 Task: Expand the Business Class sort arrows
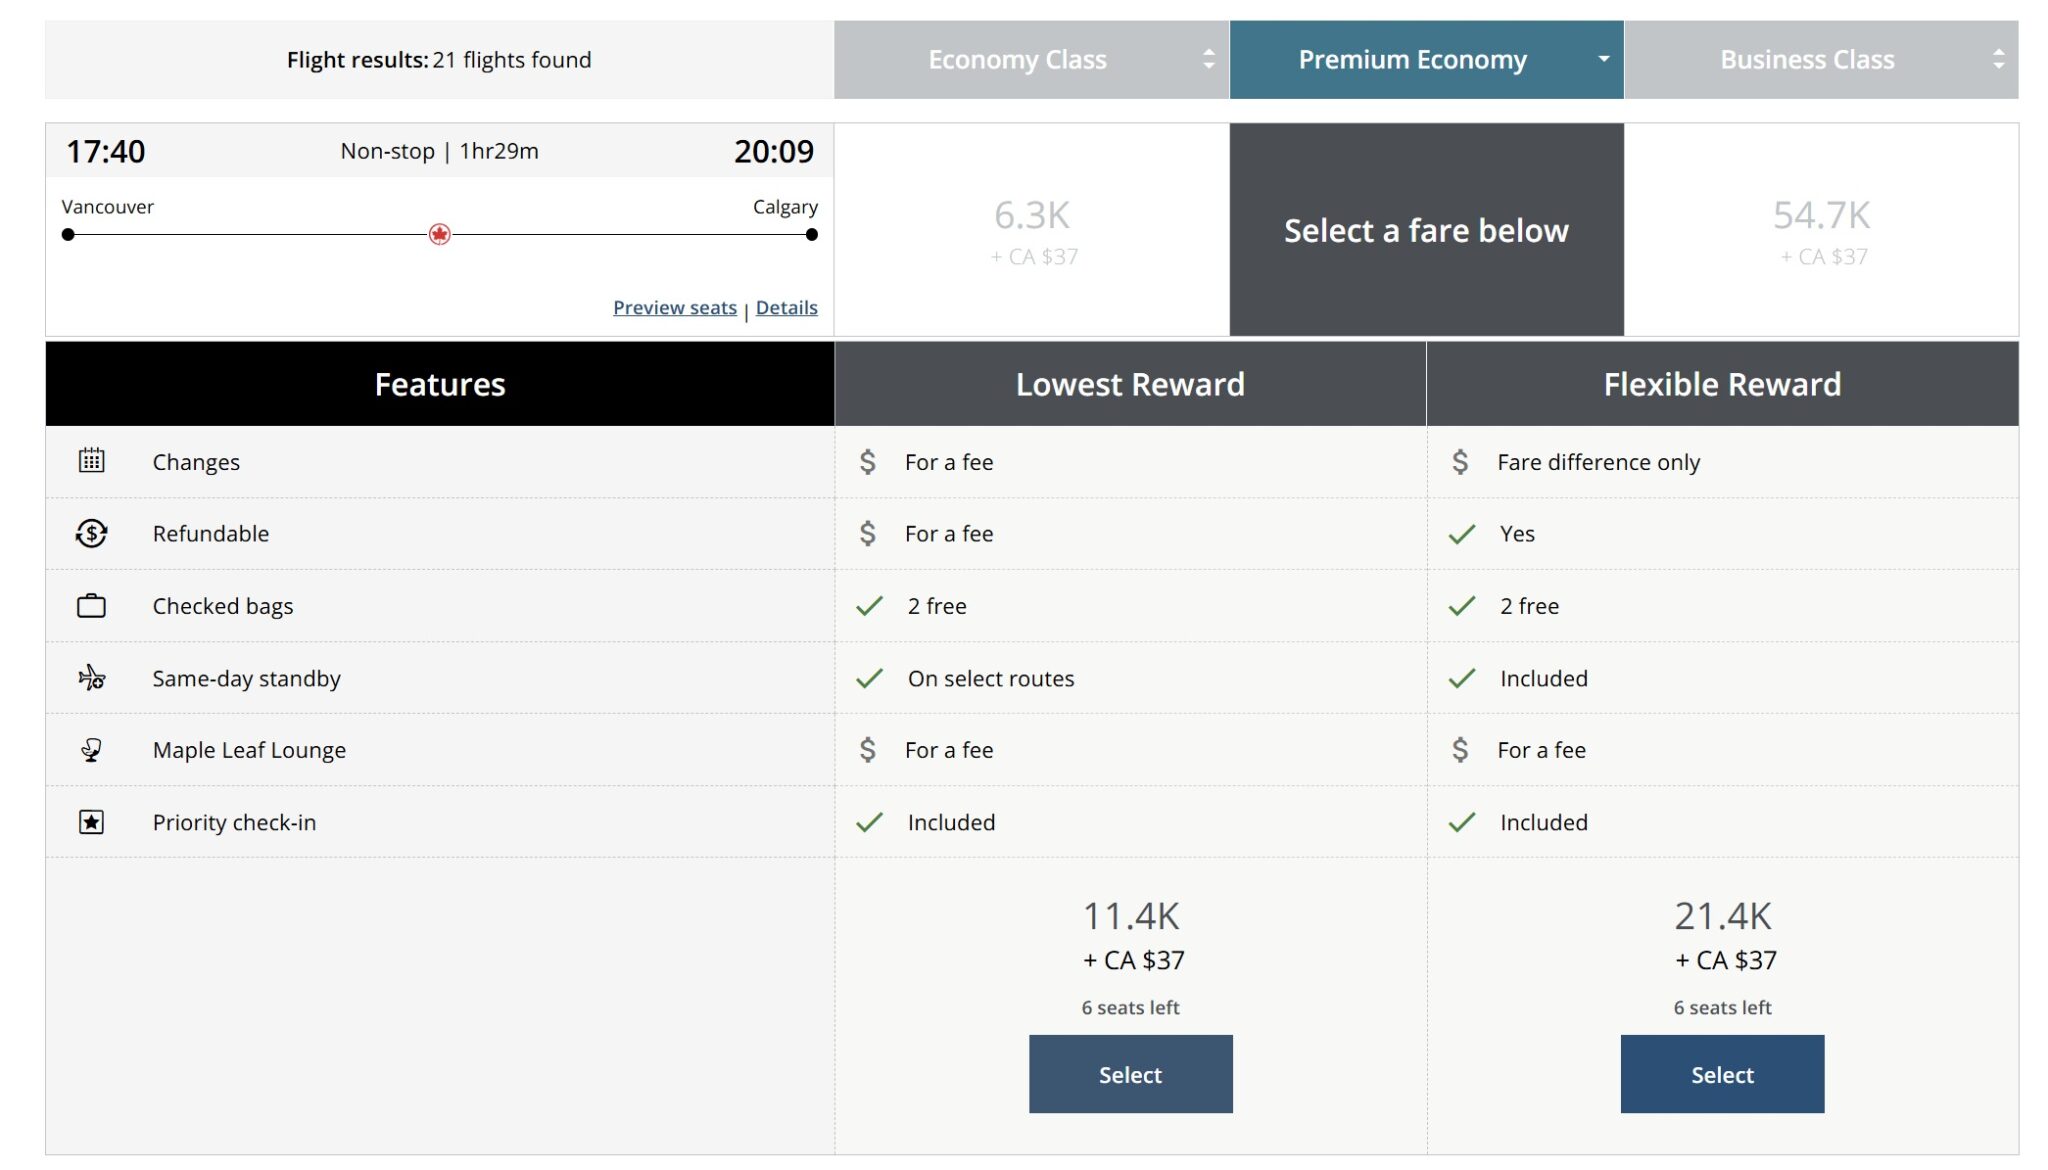click(1998, 60)
